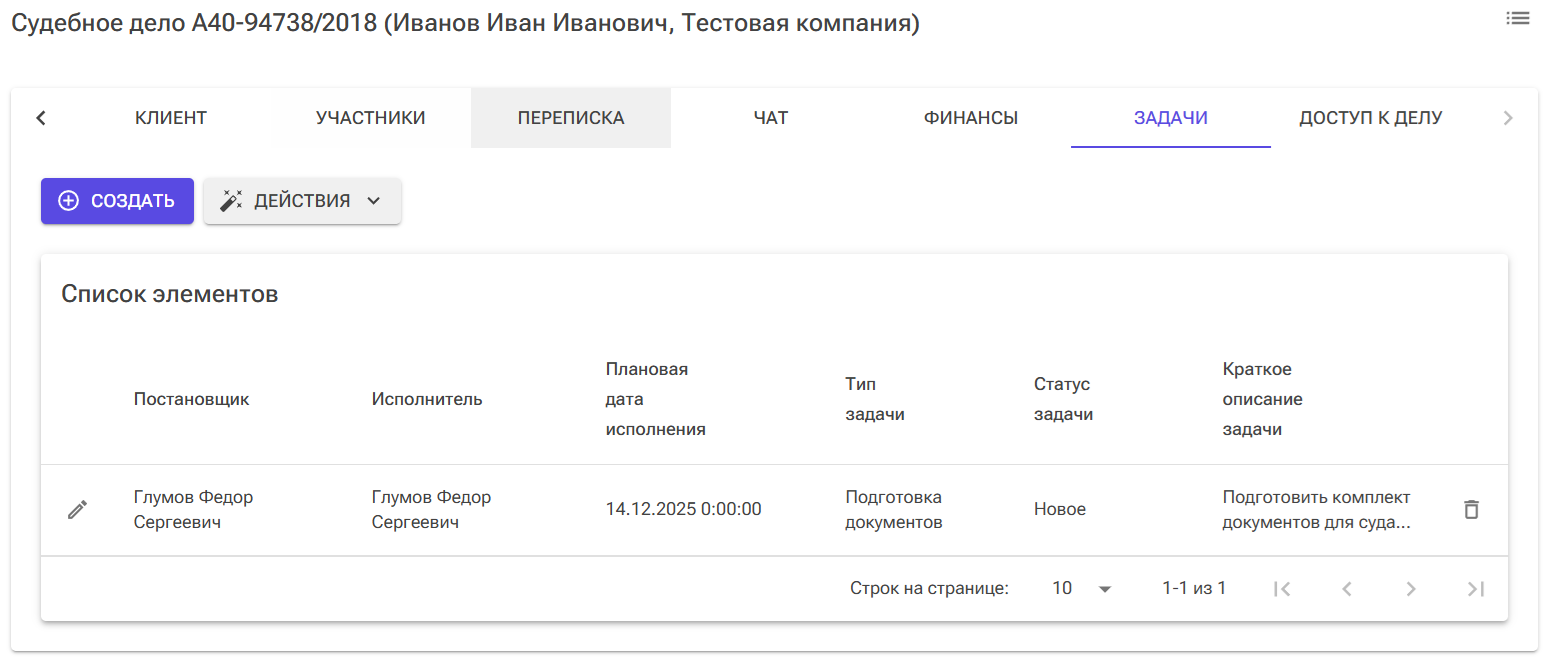Viewport: 1549px width, 658px height.
Task: Click the plus icon inside СОЗДАТЬ button
Action: coord(68,200)
